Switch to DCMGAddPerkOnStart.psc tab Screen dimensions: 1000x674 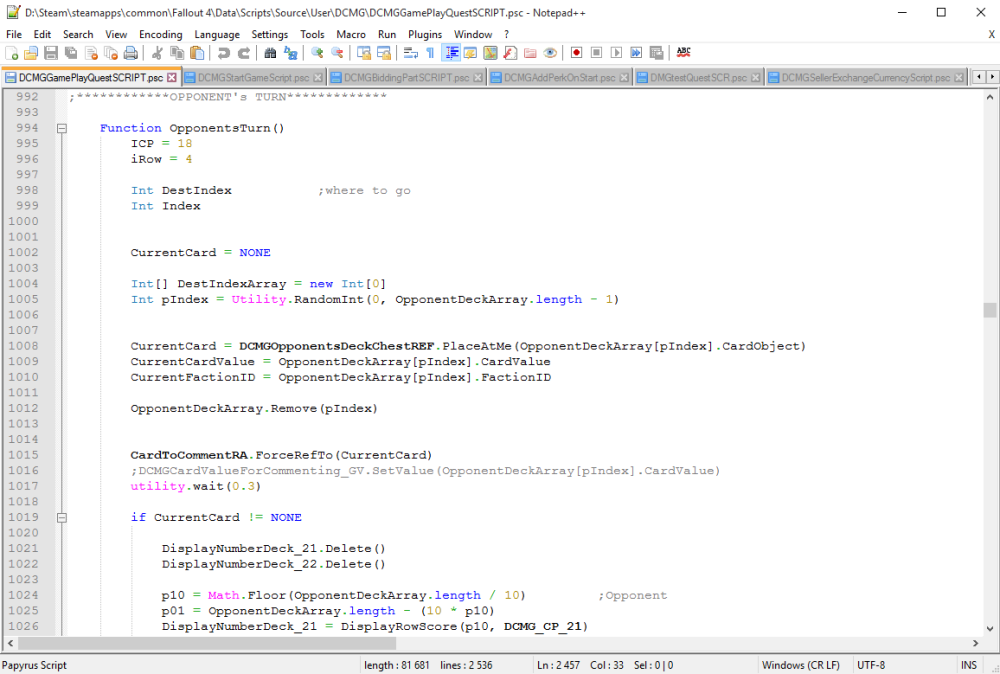coord(559,78)
